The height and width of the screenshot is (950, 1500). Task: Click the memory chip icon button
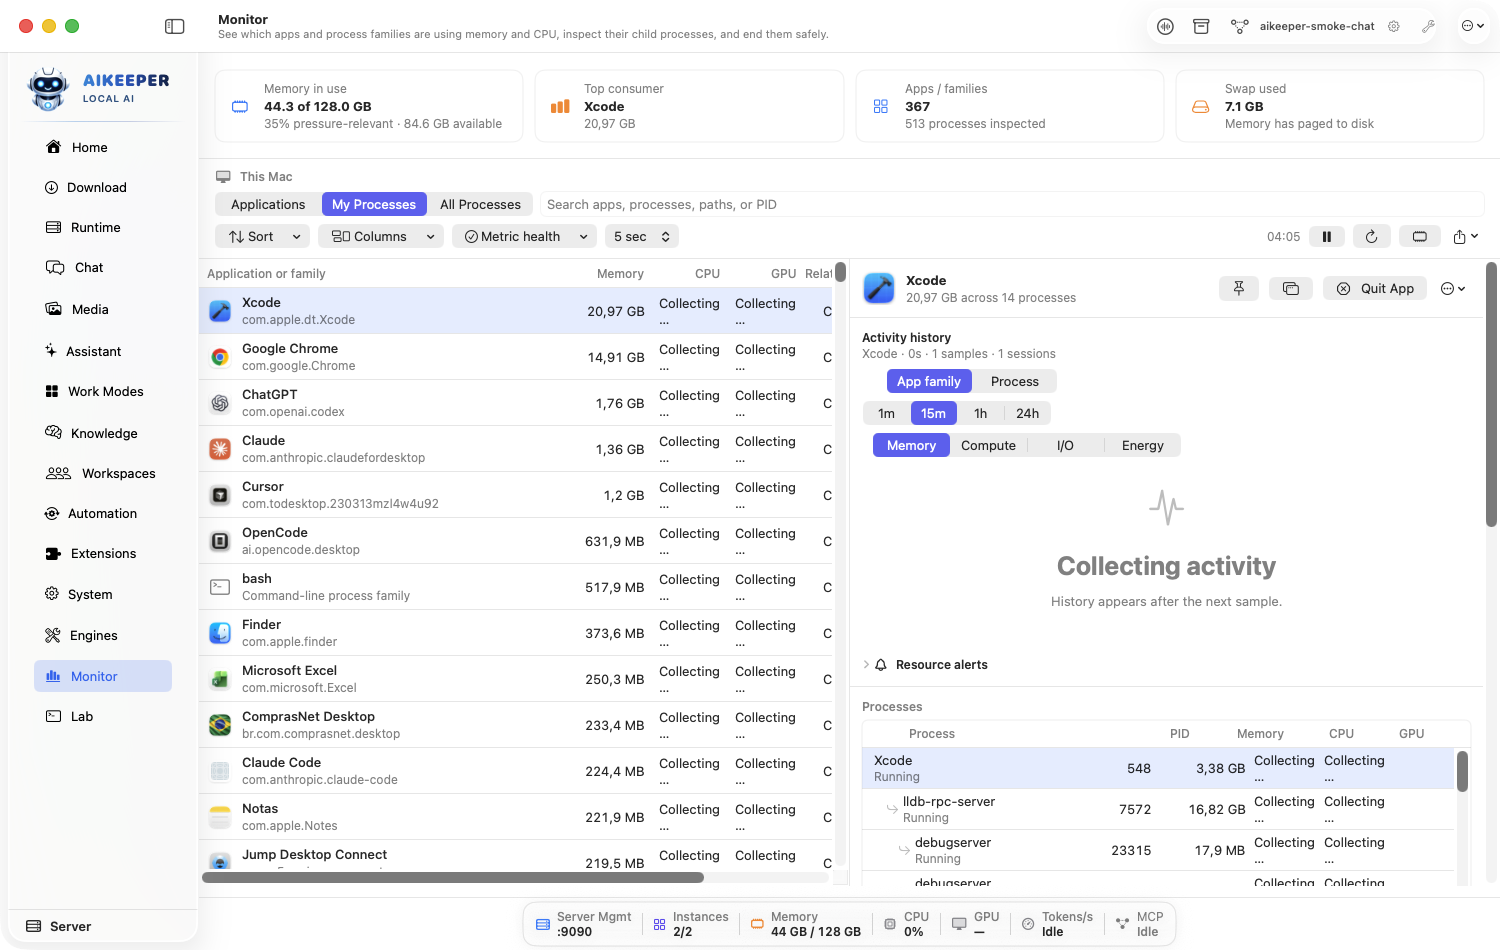point(1419,236)
